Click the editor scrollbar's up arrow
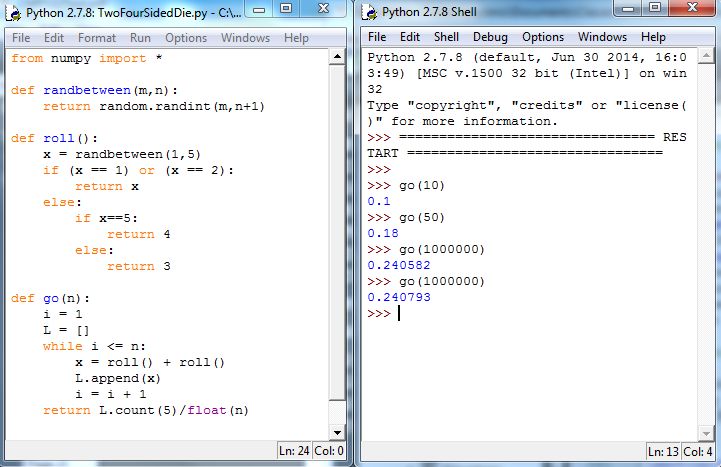721x467 pixels. [x=337, y=58]
